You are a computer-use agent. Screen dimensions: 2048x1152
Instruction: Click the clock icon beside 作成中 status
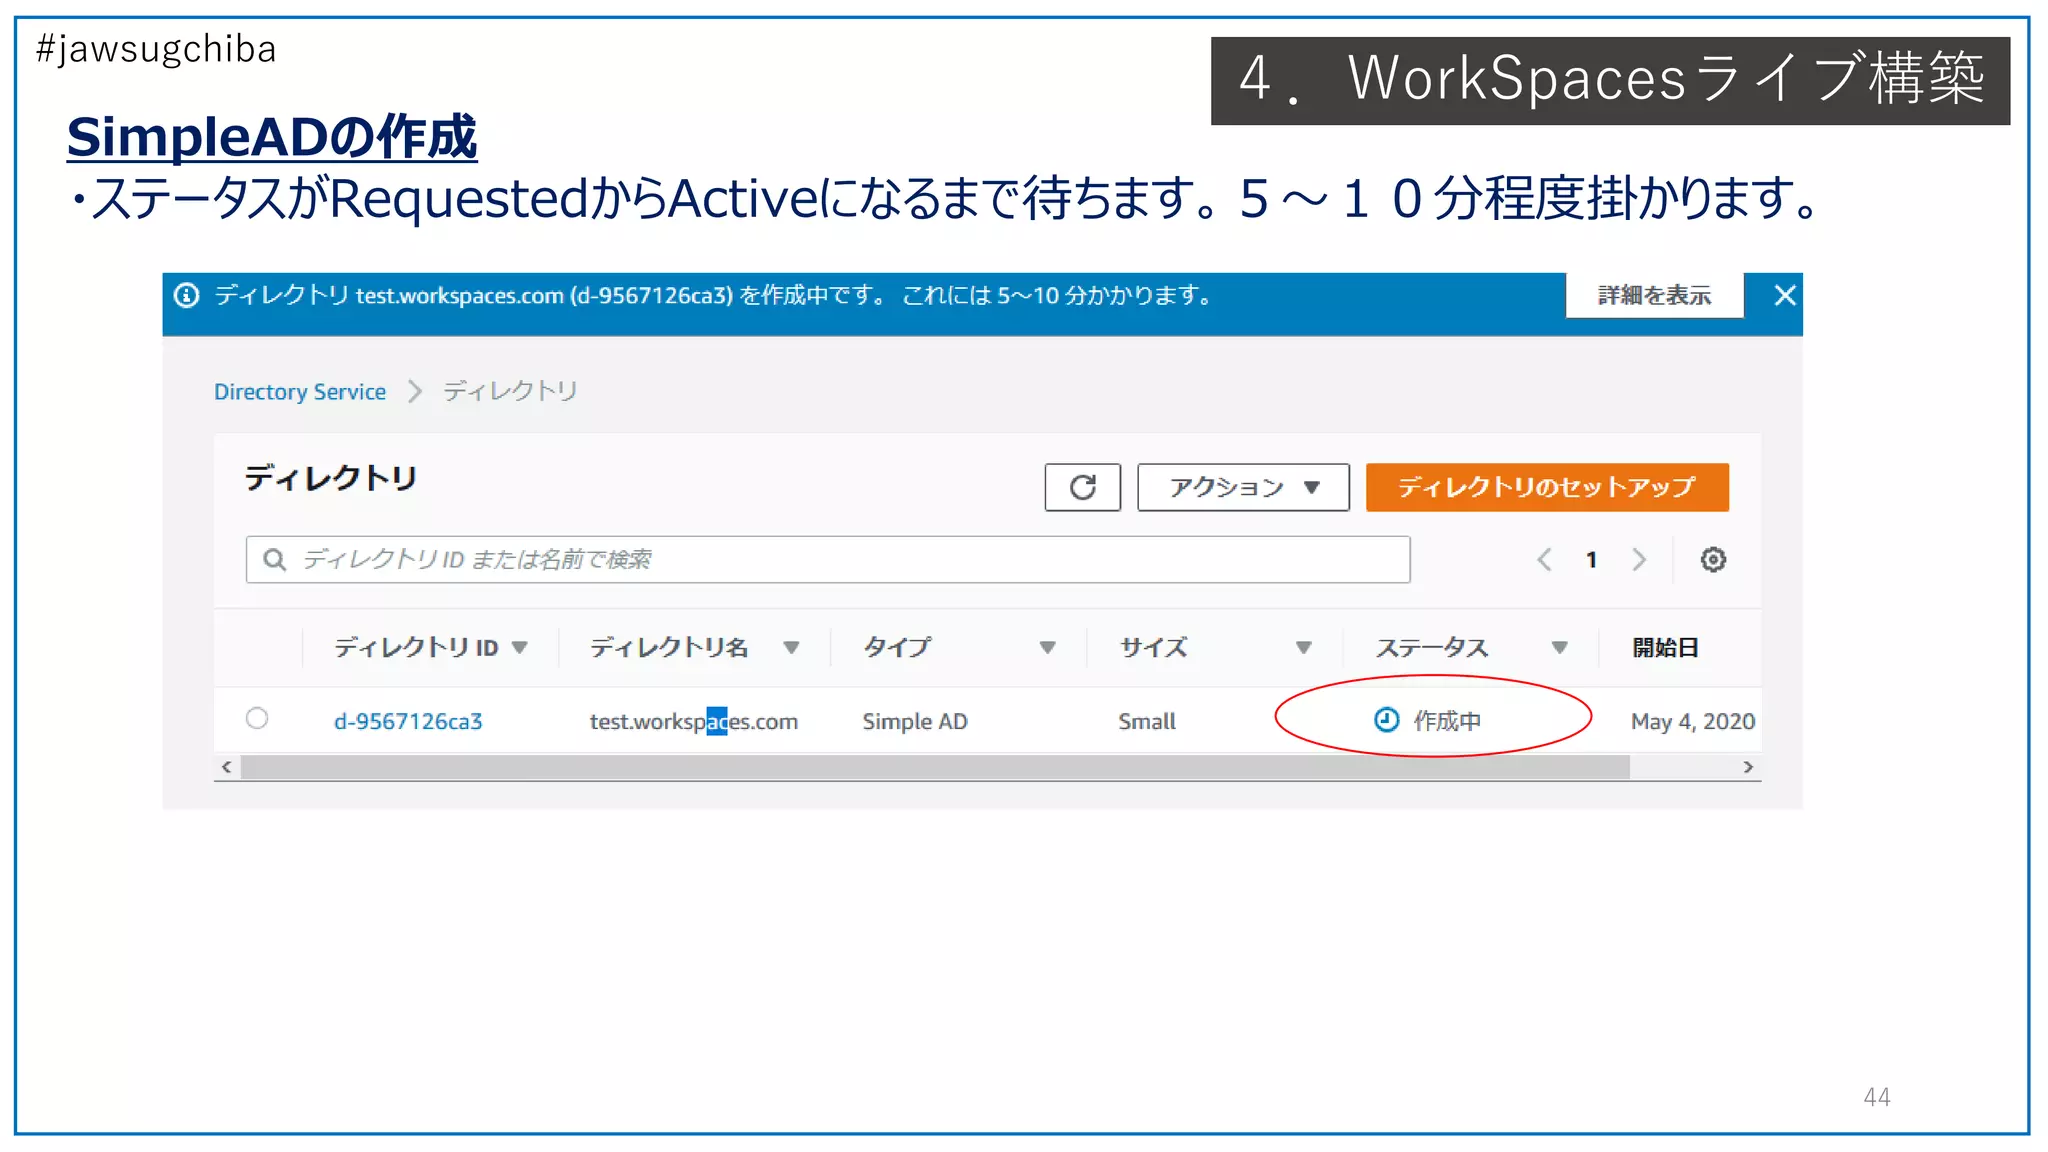(x=1386, y=719)
